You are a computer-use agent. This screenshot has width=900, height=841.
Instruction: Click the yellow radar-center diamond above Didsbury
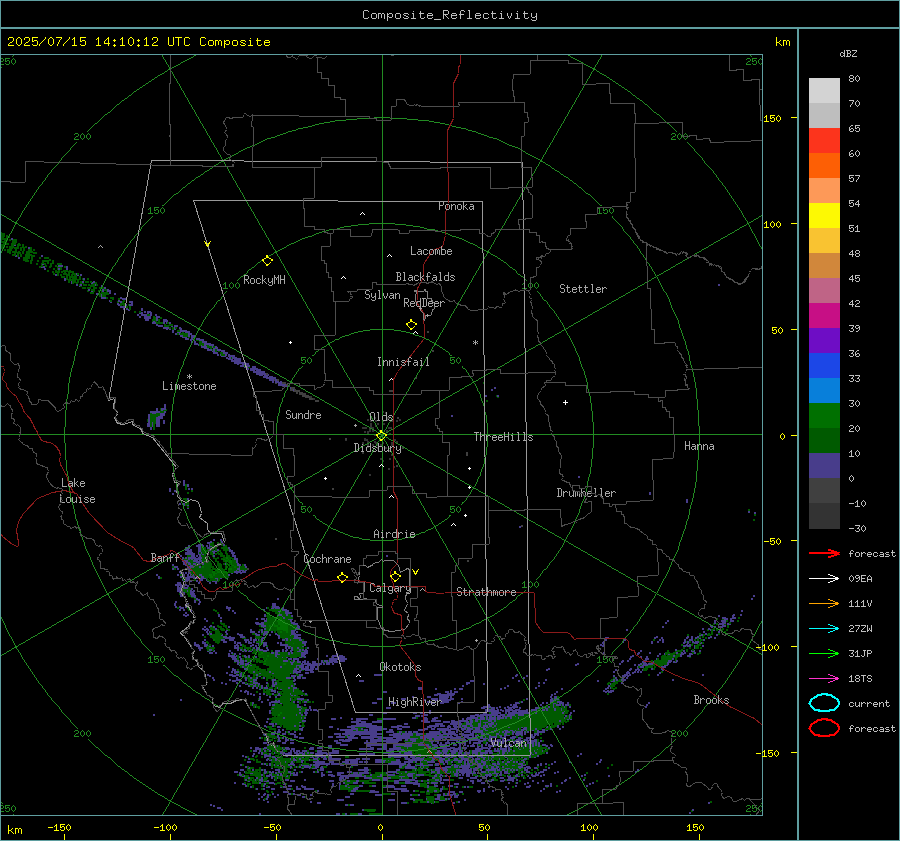click(x=381, y=436)
